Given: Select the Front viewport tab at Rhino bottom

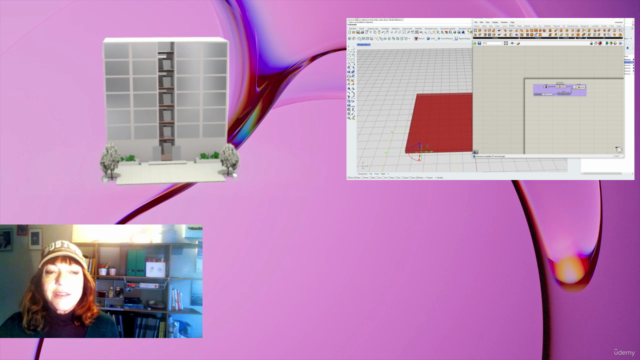Looking at the screenshot, I should [377, 174].
